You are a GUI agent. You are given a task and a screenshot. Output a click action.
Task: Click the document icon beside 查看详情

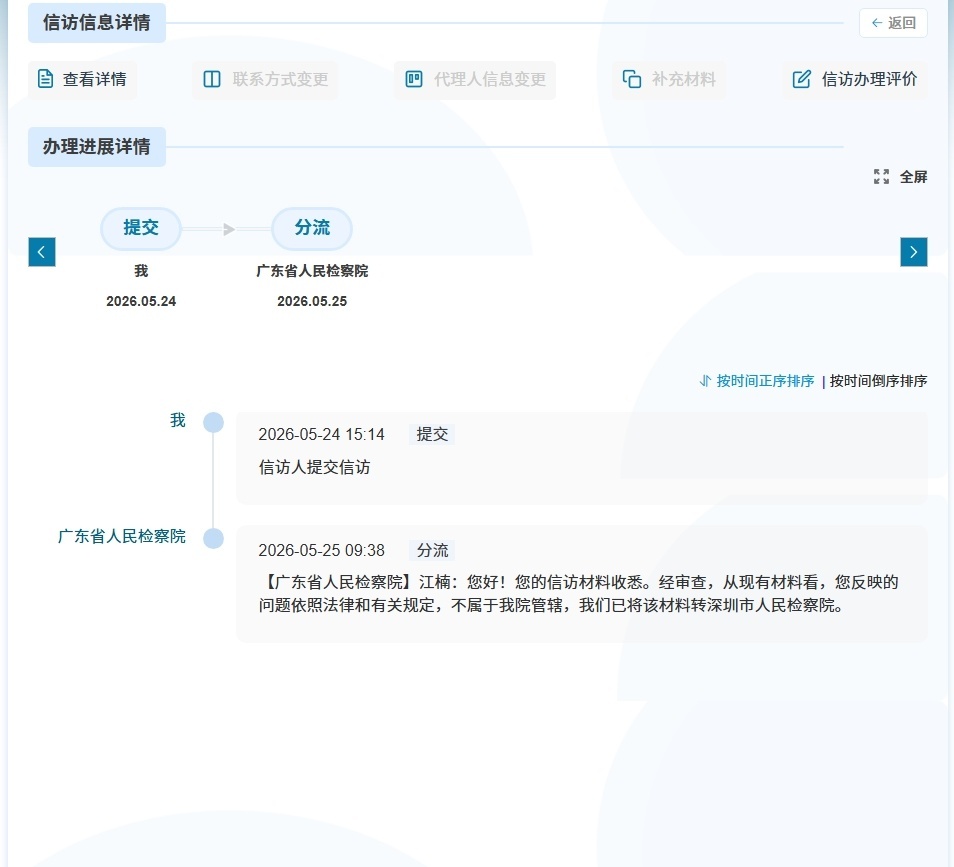click(46, 79)
